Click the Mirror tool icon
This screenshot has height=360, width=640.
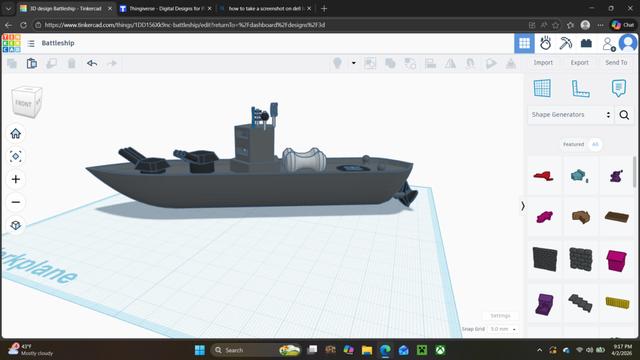(450, 63)
